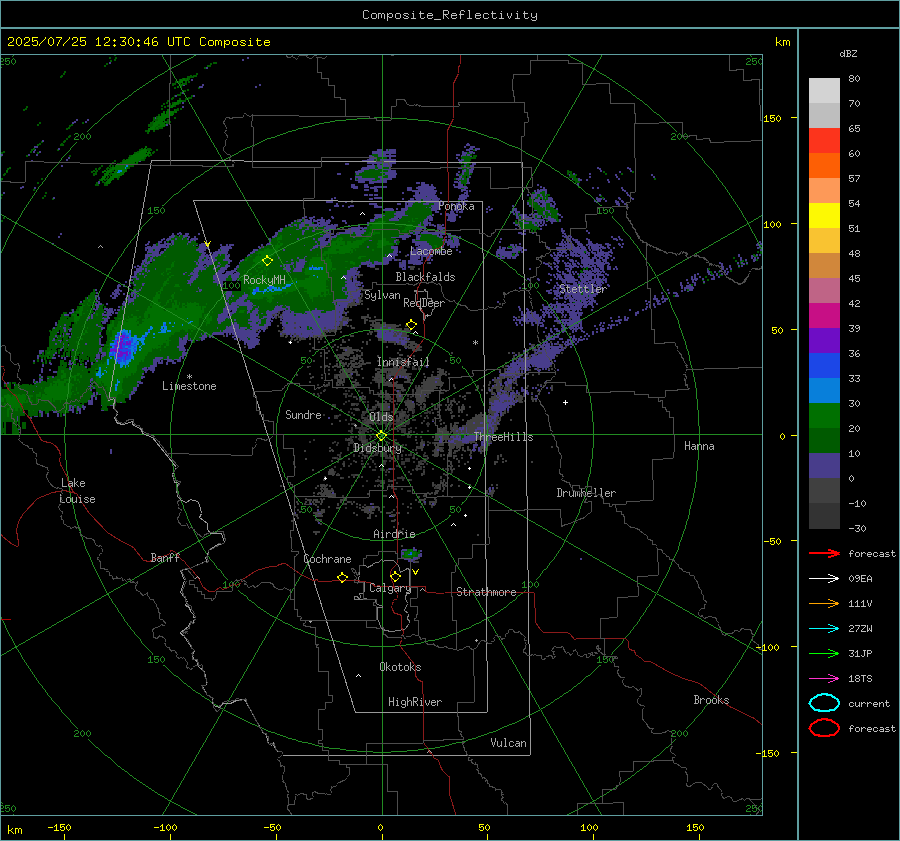The width and height of the screenshot is (900, 841).
Task: Click the green 31JP arrow icon
Action: (x=824, y=653)
